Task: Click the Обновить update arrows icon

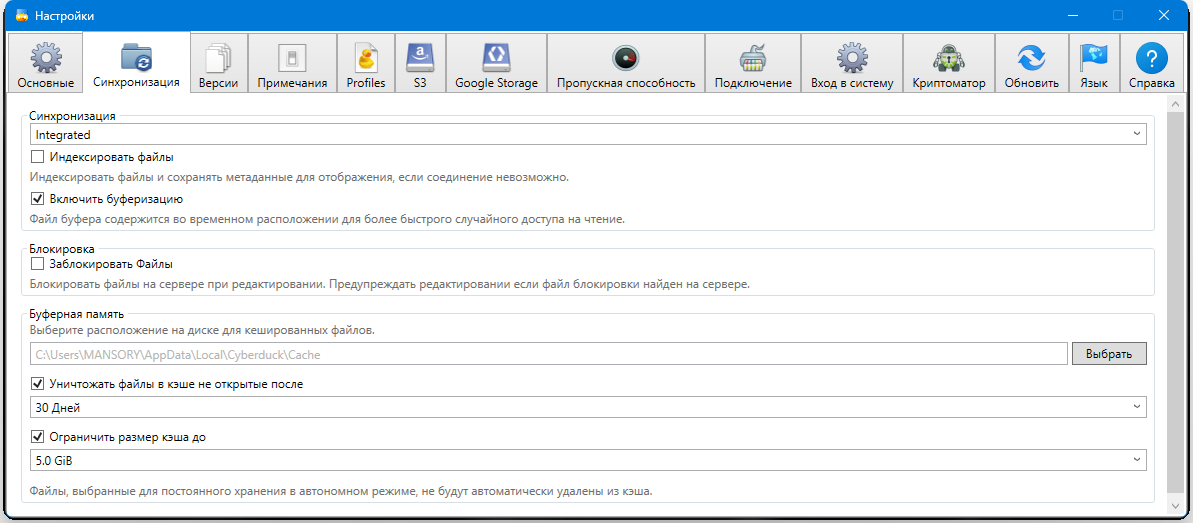Action: (x=1031, y=58)
